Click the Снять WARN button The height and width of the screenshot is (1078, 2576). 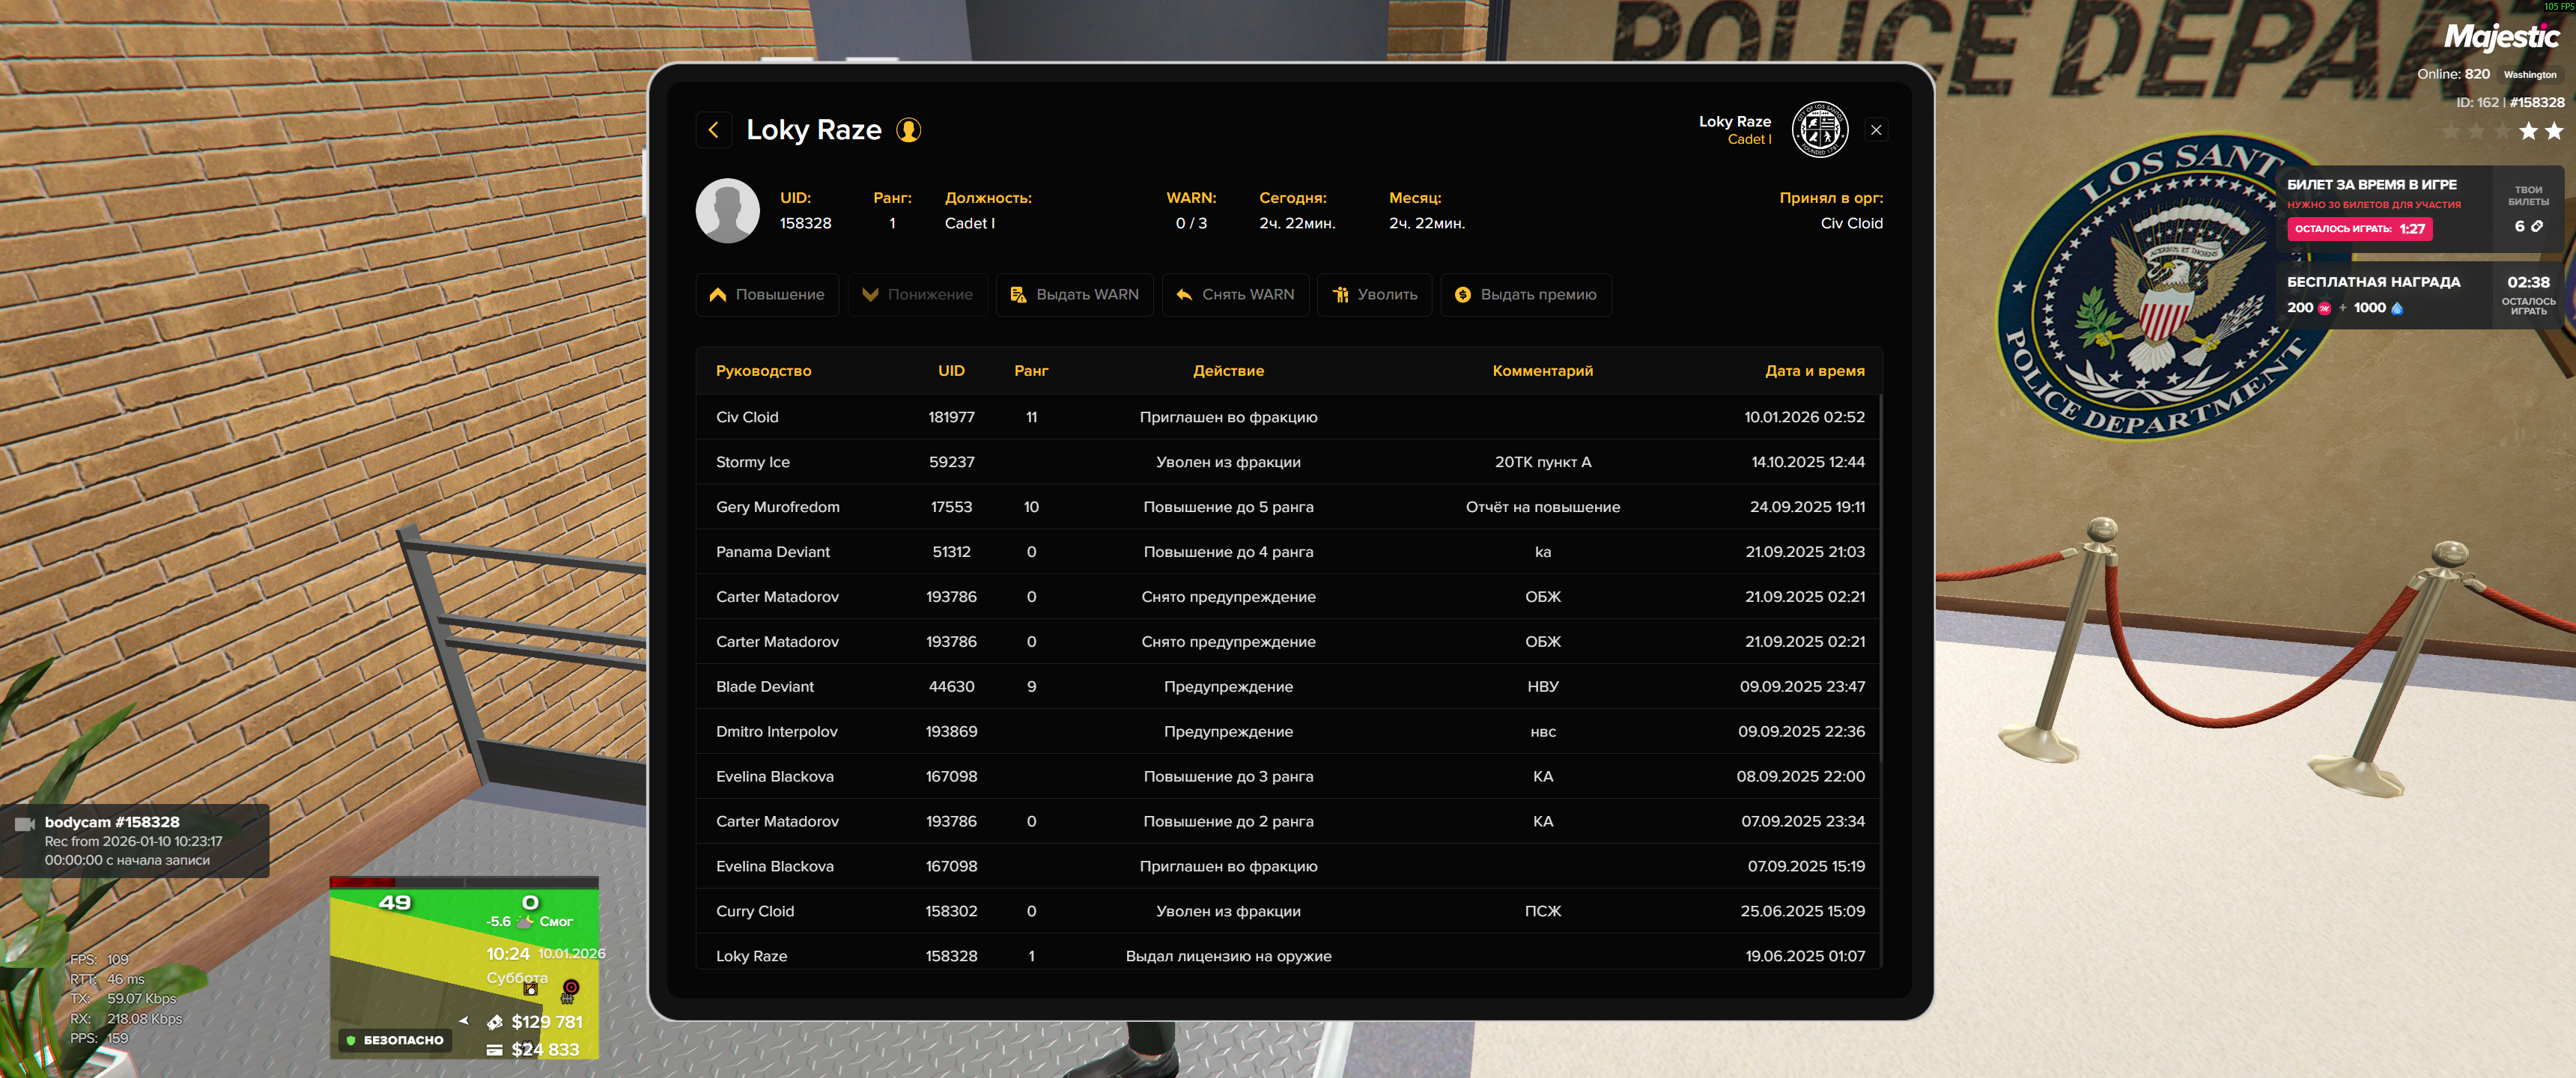1235,295
